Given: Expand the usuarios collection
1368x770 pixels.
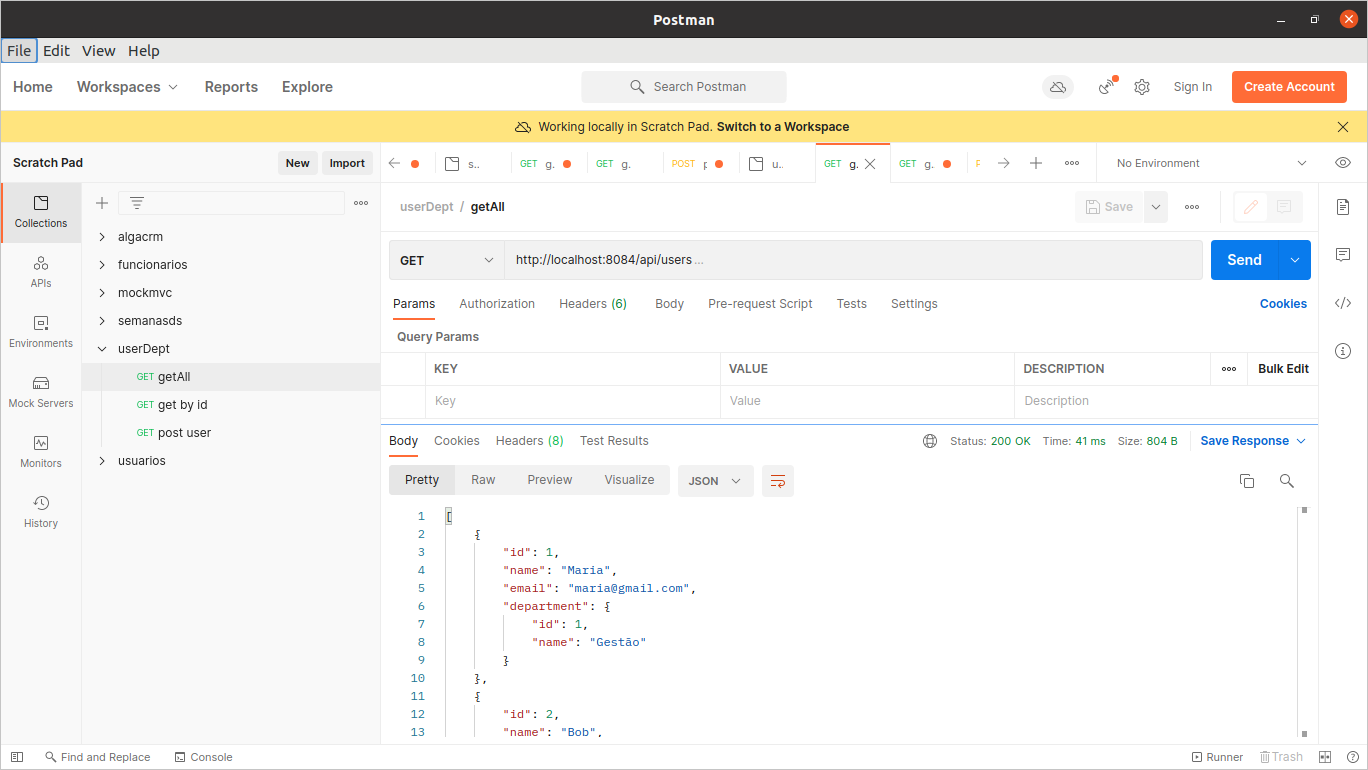Looking at the screenshot, I should click(x=102, y=461).
